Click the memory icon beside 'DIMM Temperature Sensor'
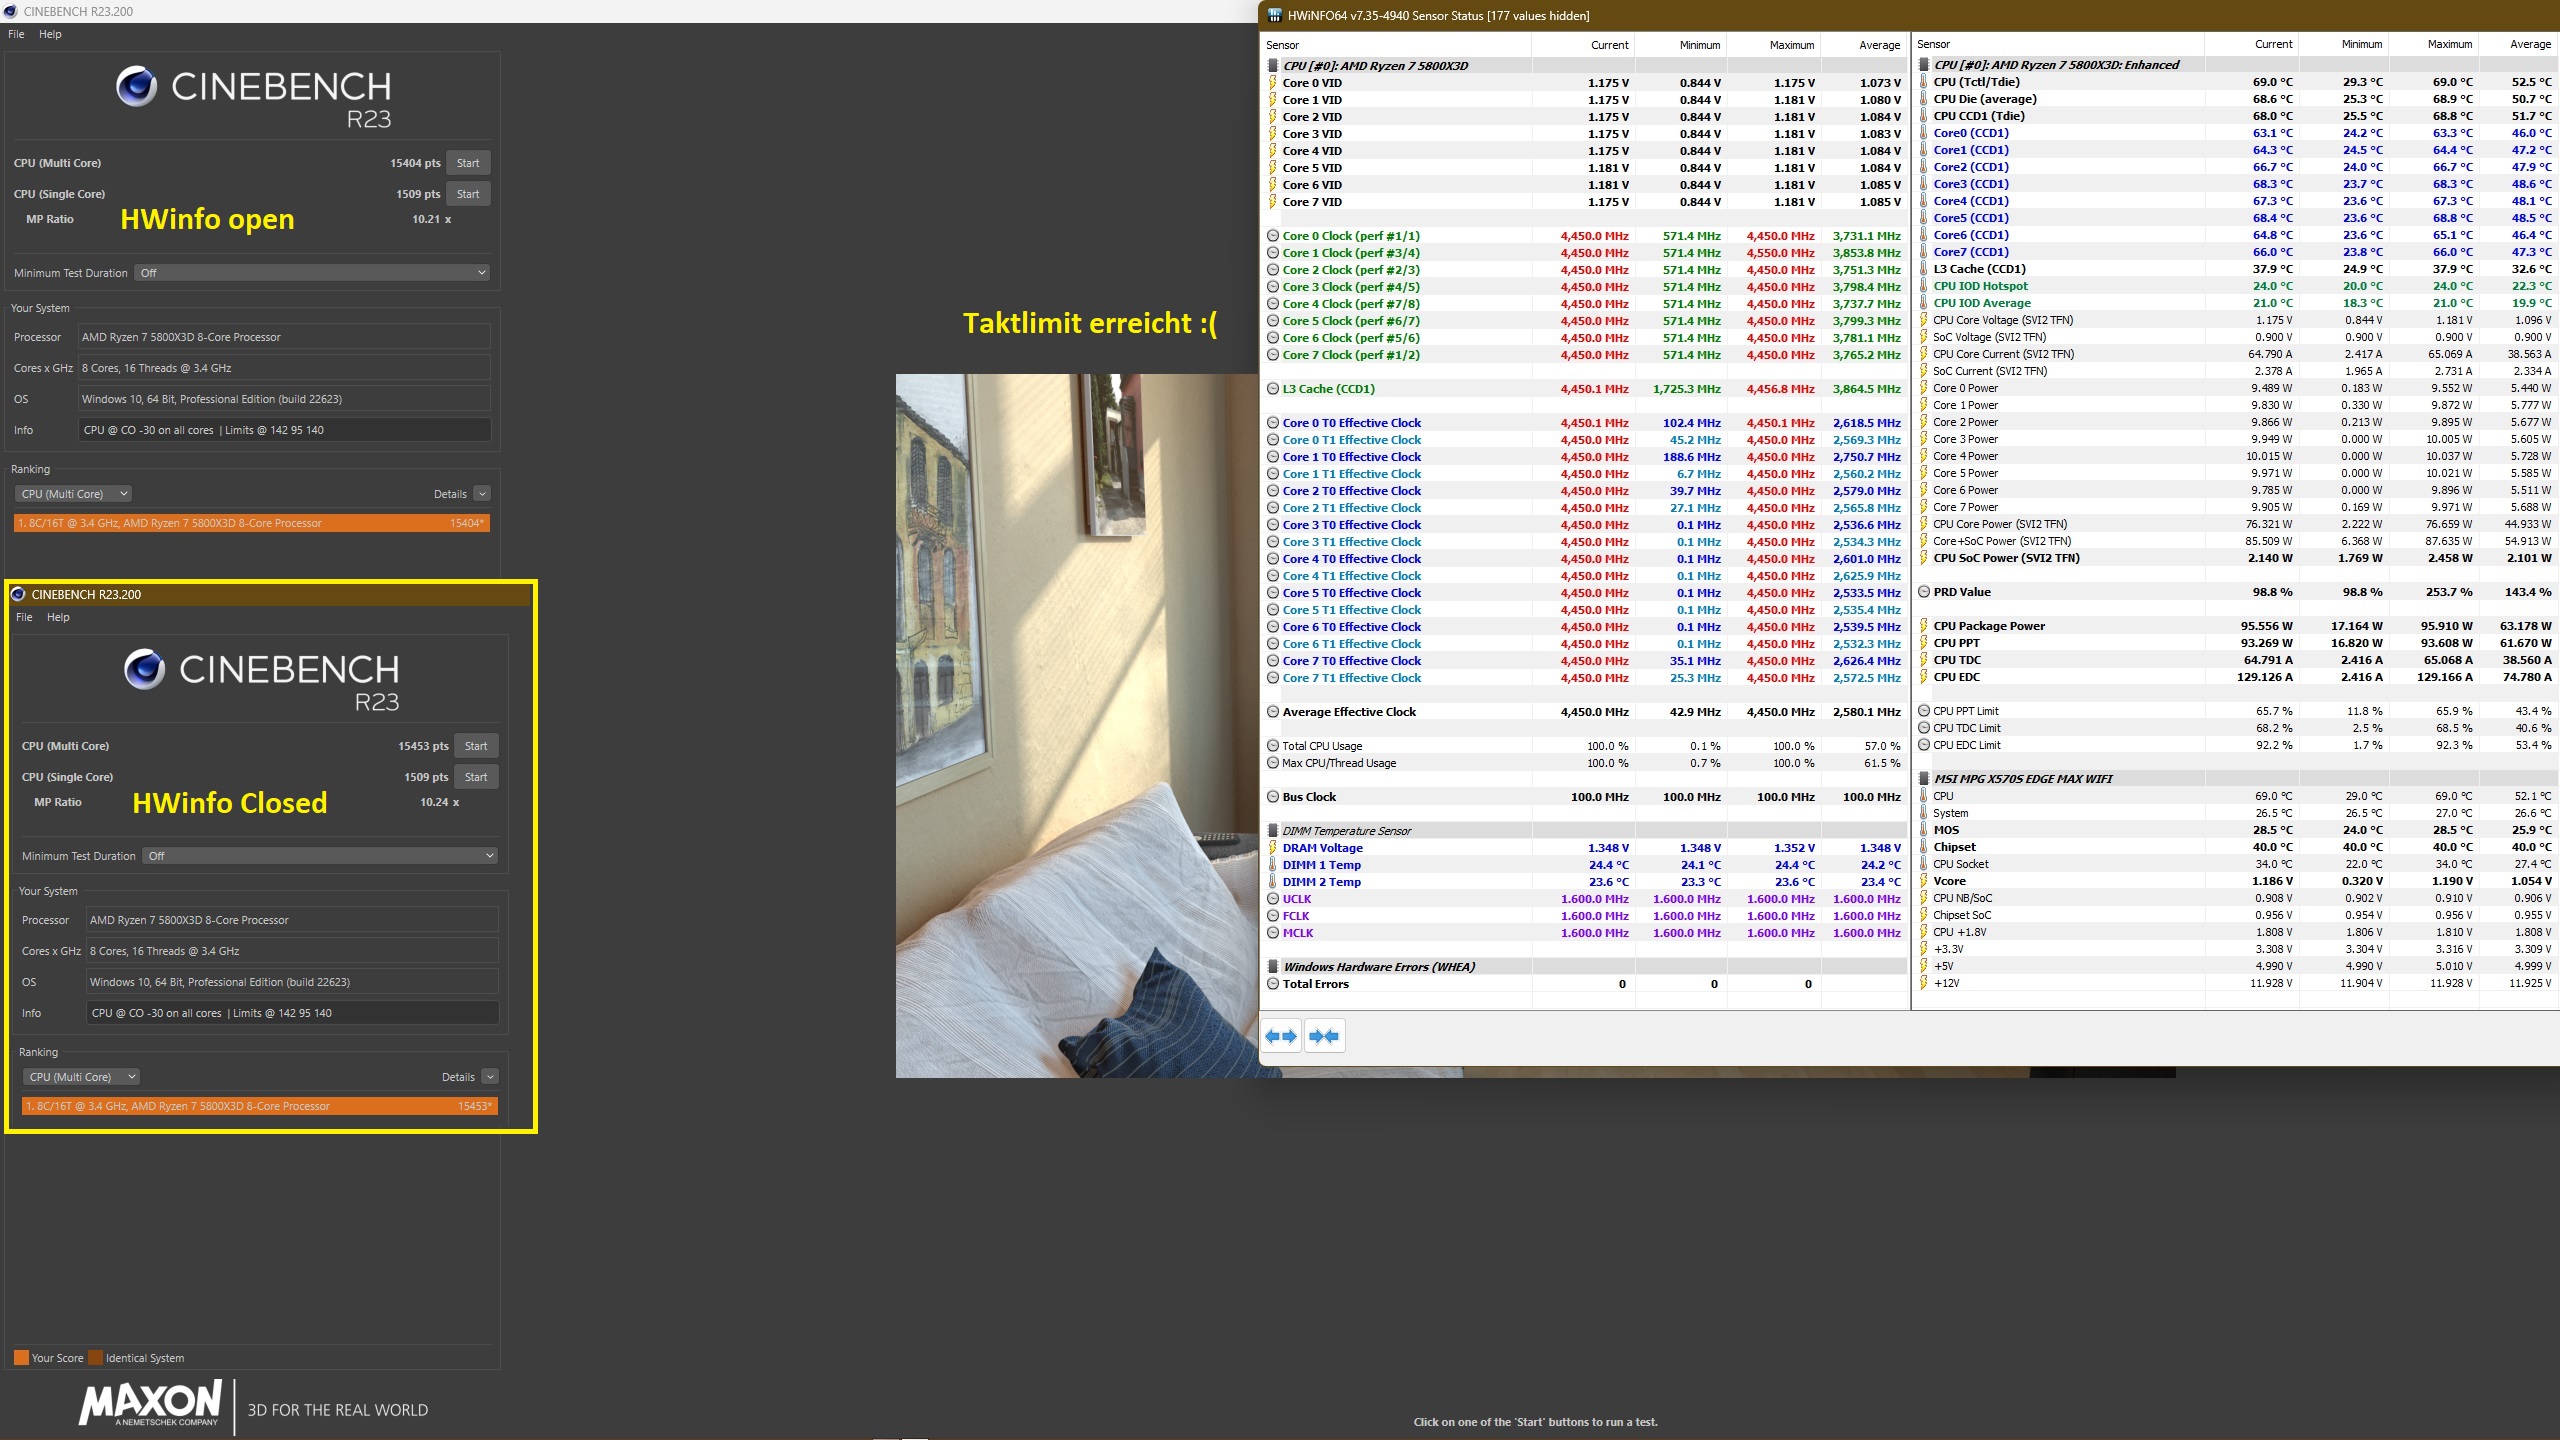 [x=1273, y=831]
